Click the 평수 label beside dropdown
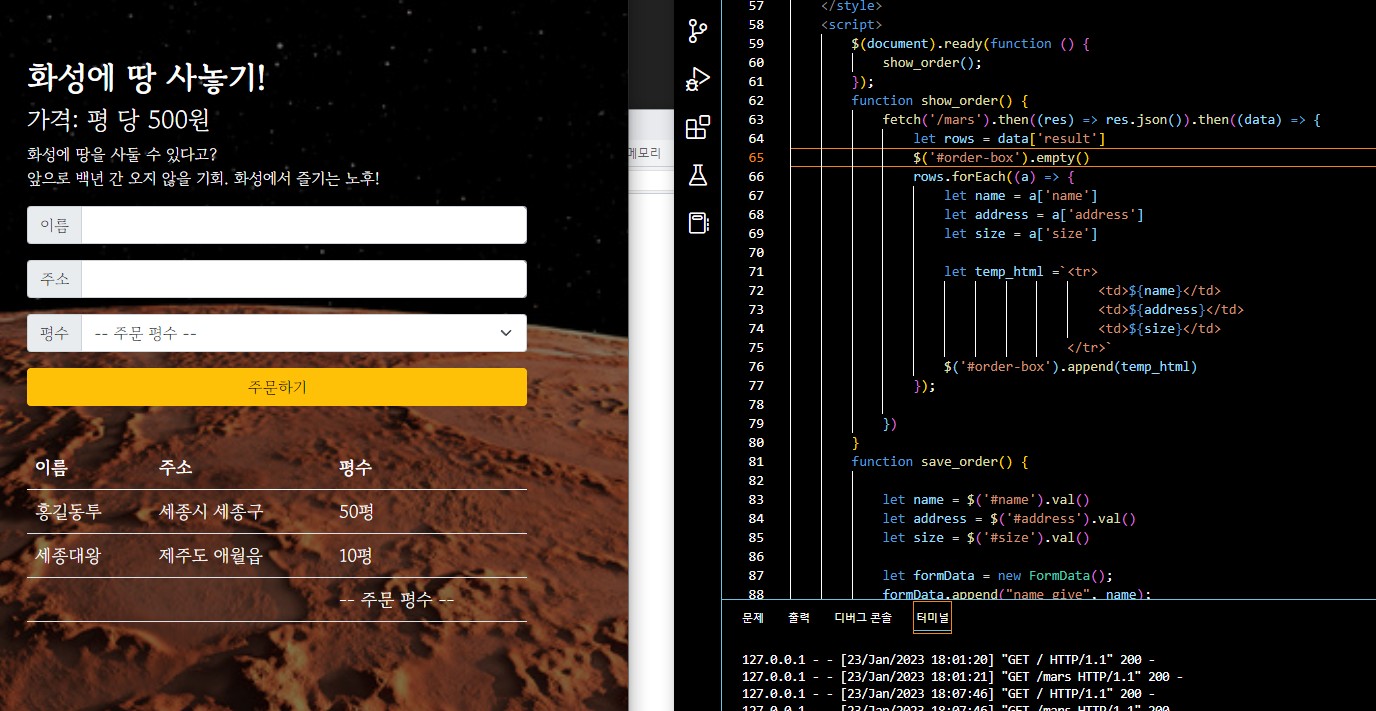 [54, 333]
